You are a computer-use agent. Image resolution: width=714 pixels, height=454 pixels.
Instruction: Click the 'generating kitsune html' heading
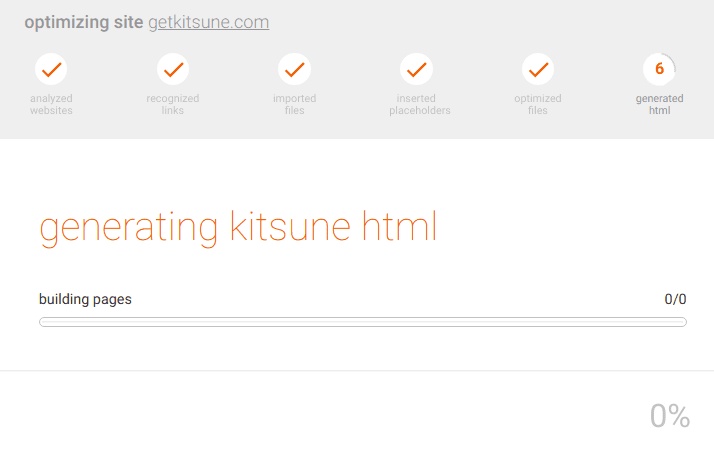tap(238, 227)
